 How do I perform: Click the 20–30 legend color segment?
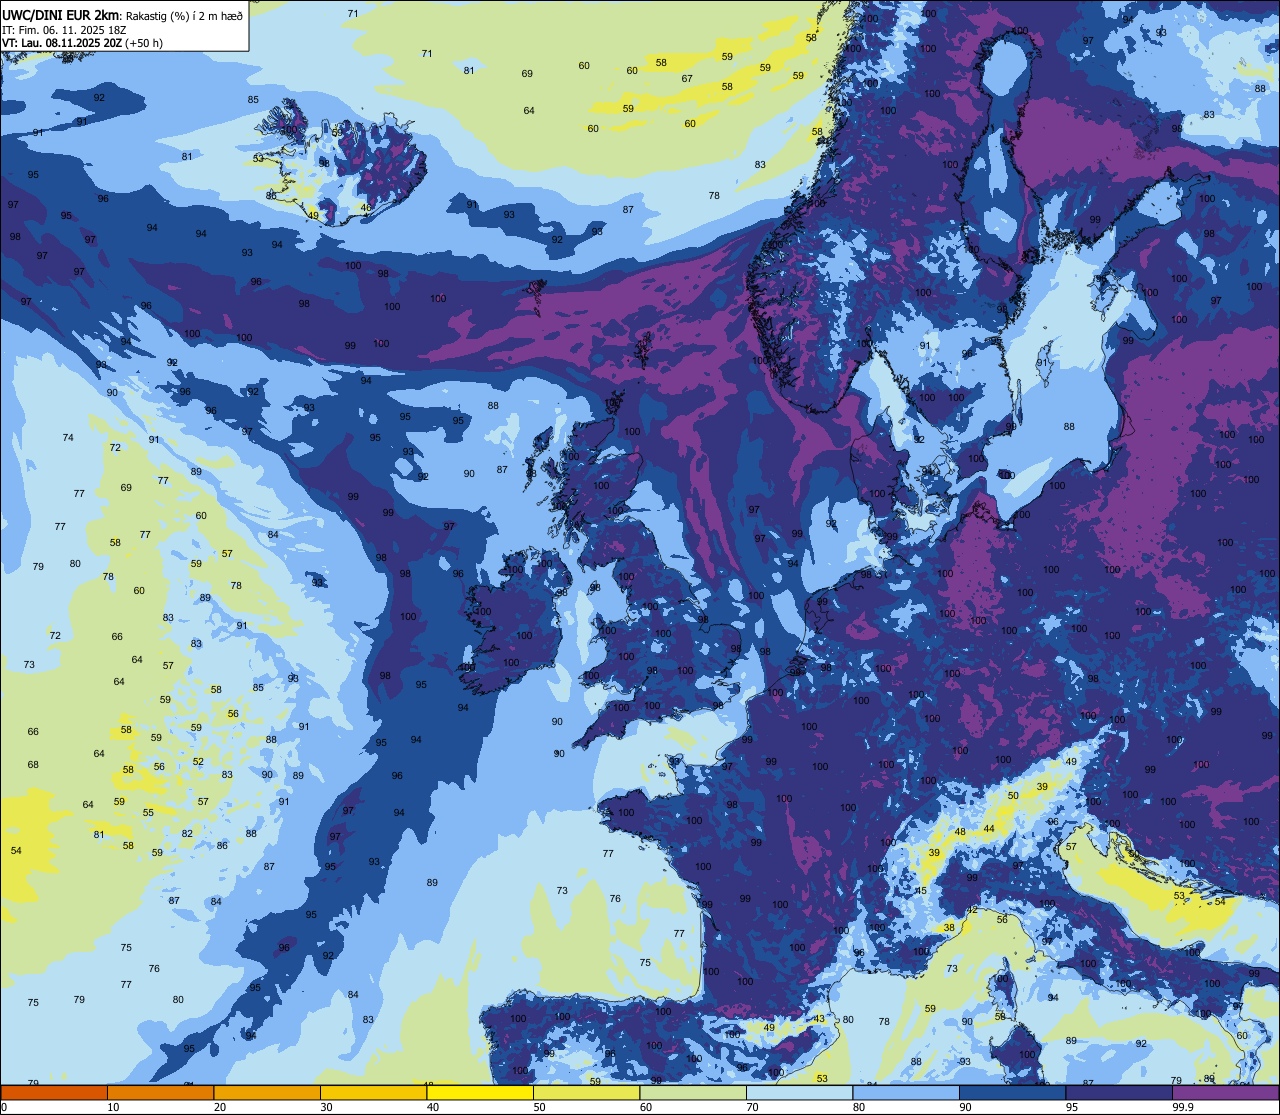pos(267,1093)
